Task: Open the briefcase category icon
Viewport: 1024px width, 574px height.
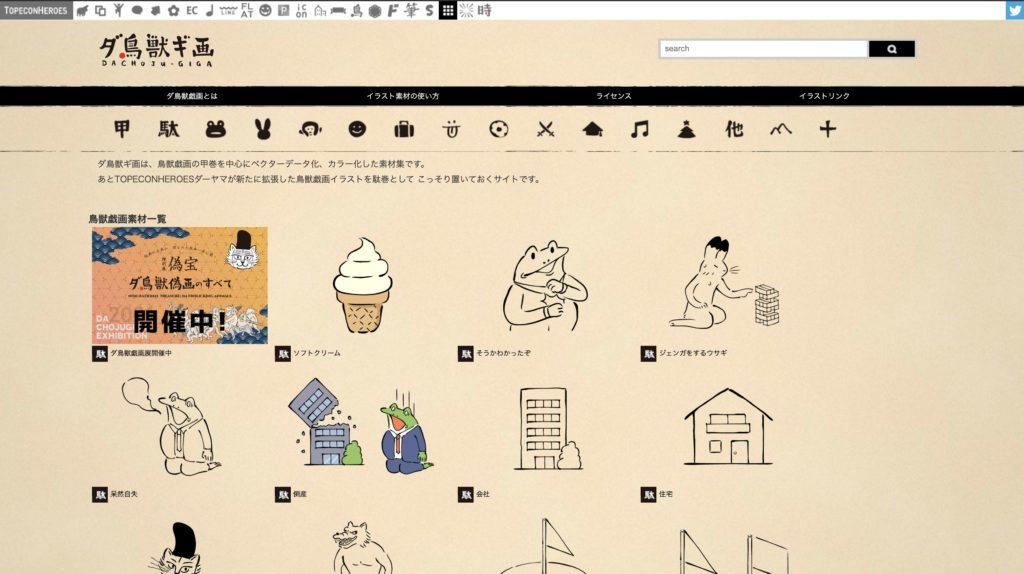Action: (404, 129)
